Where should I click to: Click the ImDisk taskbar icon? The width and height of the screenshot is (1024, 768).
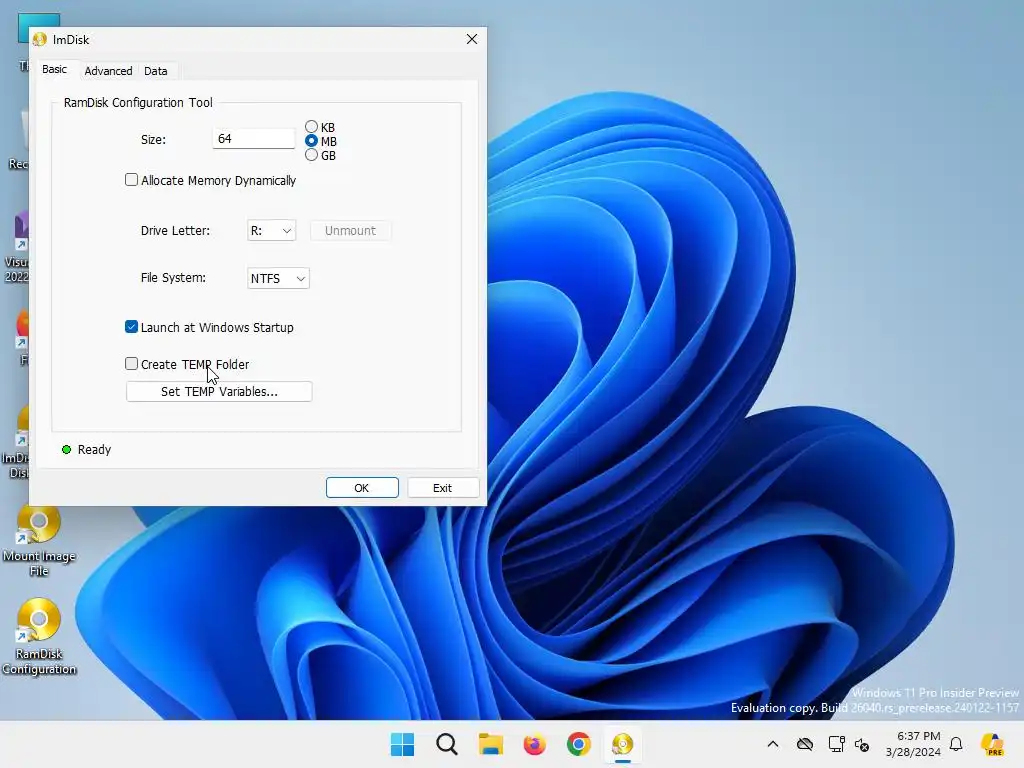622,744
